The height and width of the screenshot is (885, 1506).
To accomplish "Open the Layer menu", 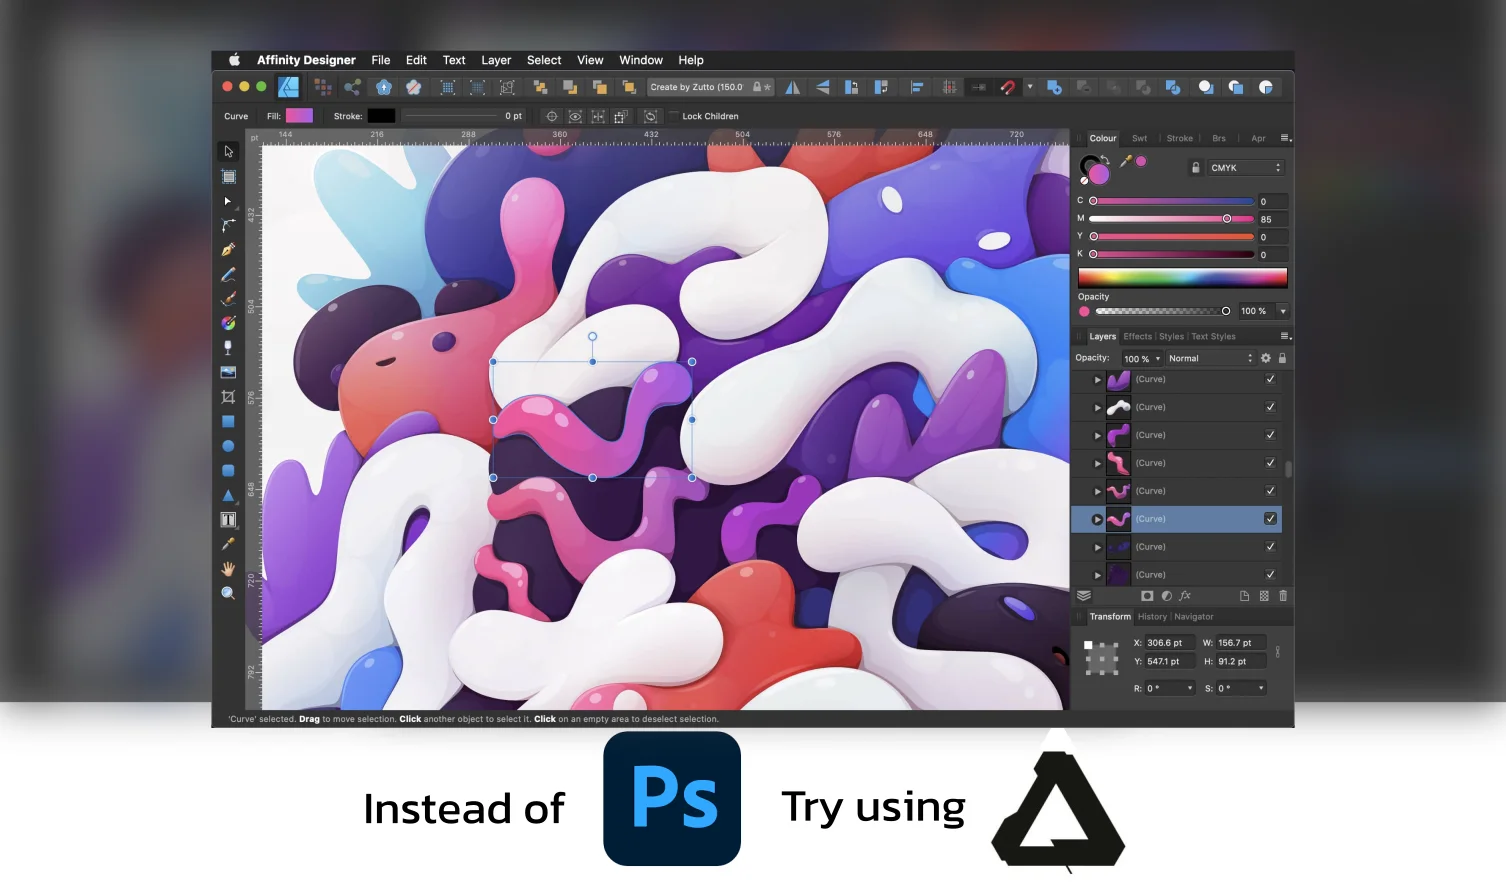I will 496,60.
